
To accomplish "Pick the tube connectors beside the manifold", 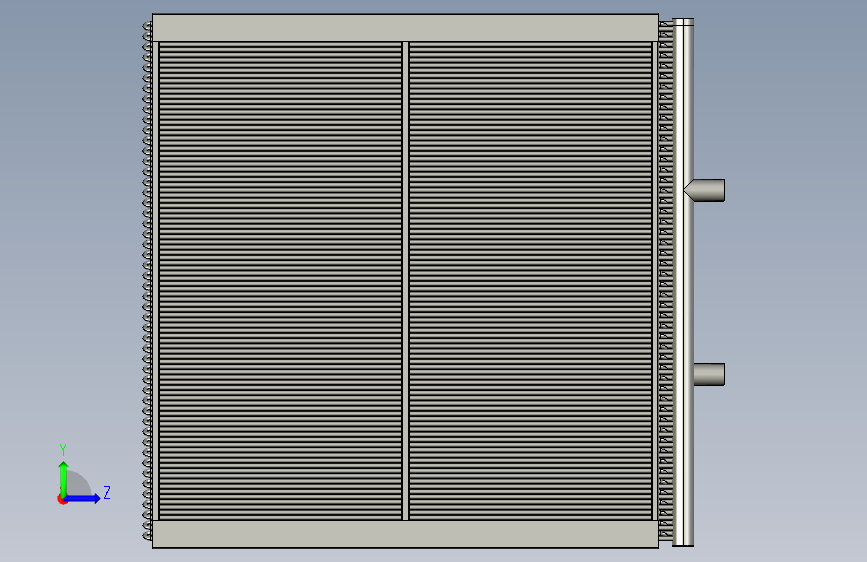I will click(x=665, y=281).
